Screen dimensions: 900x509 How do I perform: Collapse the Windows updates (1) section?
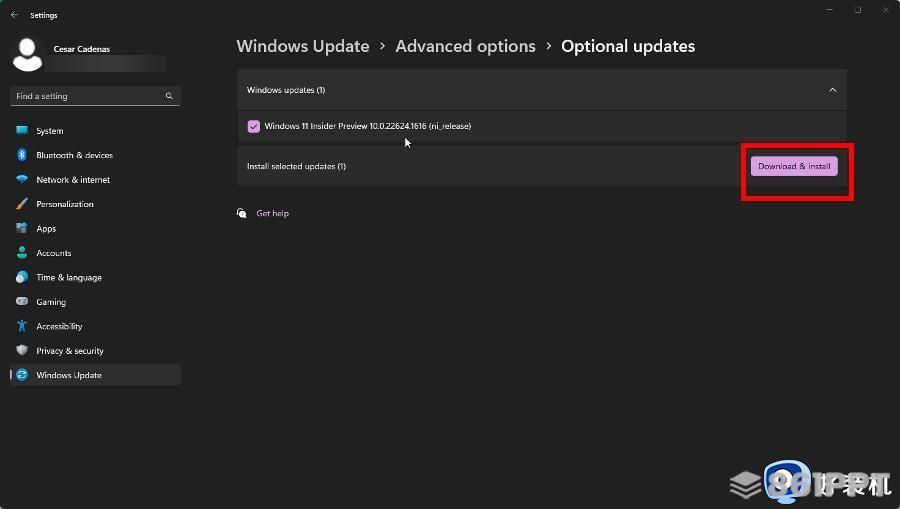[832, 90]
